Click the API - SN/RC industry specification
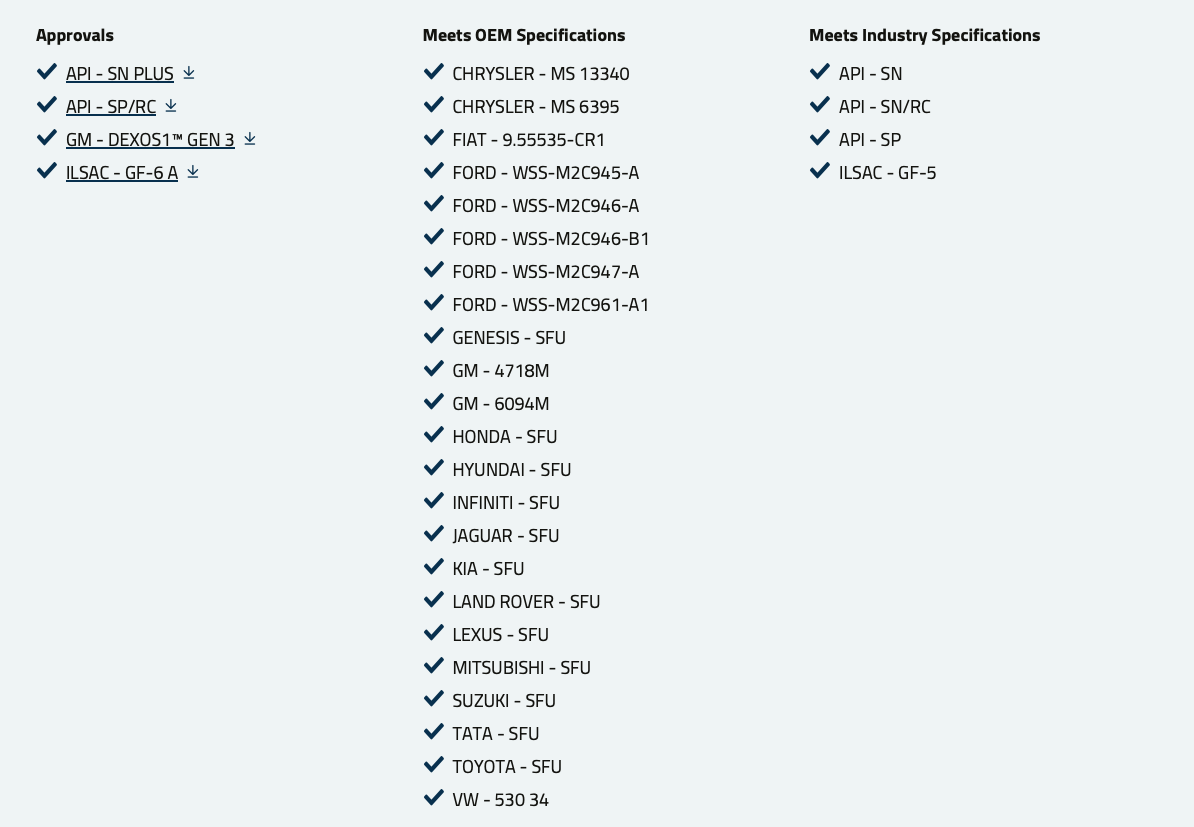The height and width of the screenshot is (827, 1194). 885,107
